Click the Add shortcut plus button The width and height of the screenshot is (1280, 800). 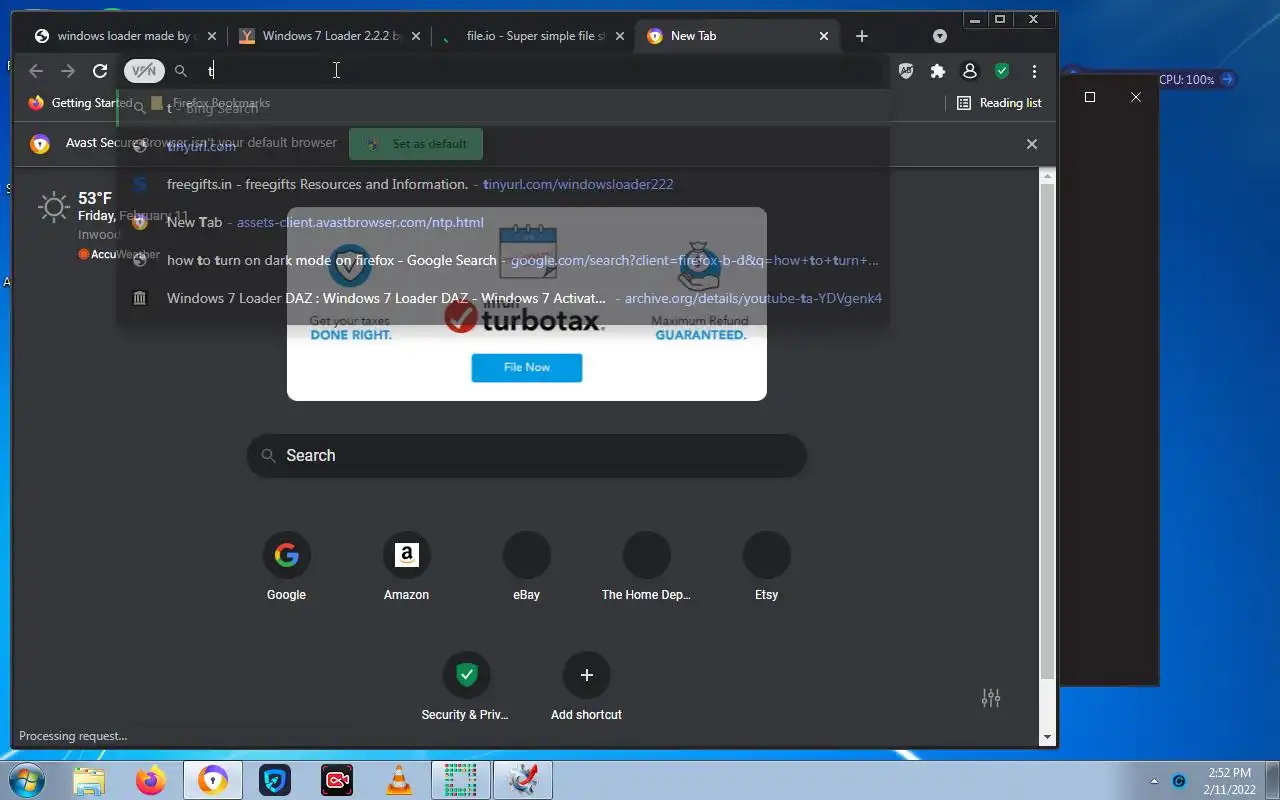[x=587, y=675]
